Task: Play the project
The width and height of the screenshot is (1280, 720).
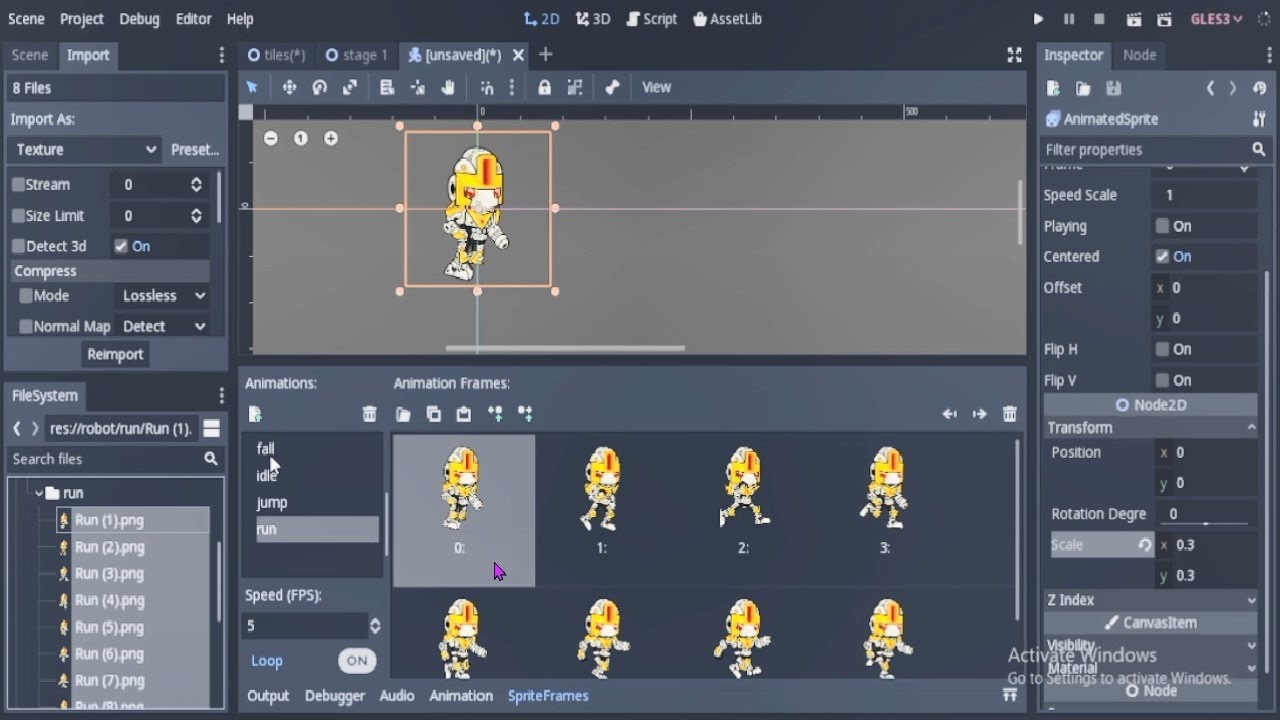Action: coord(1038,19)
